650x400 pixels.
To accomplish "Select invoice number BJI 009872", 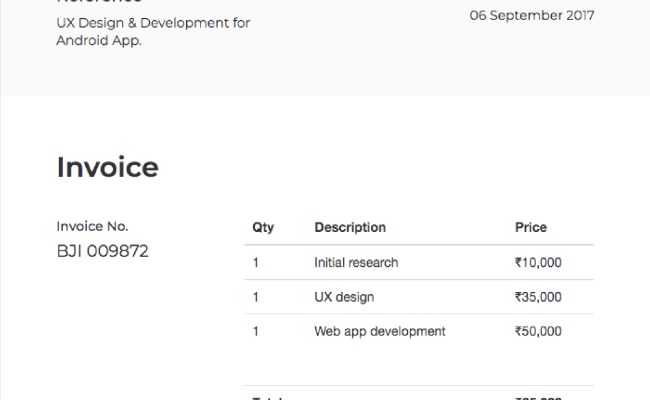I will point(102,251).
